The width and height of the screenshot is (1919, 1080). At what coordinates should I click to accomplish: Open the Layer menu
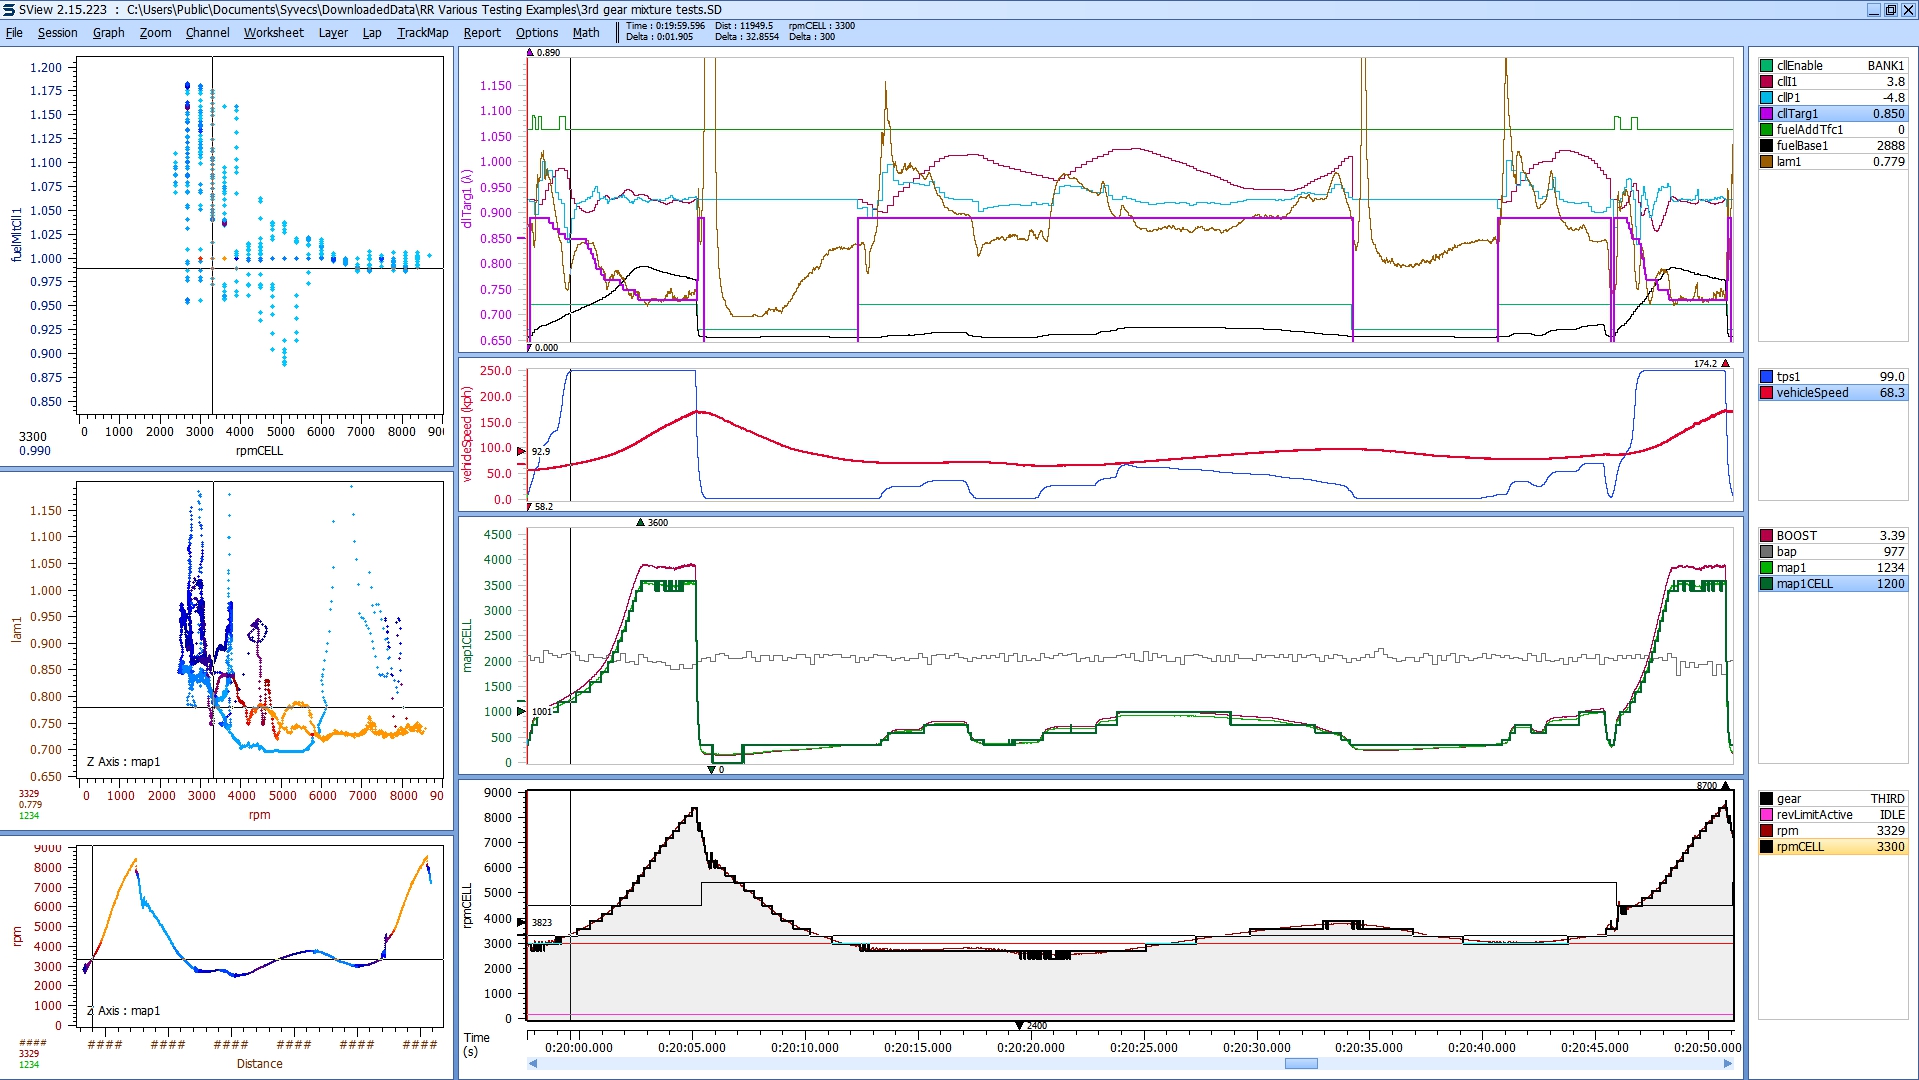point(333,32)
